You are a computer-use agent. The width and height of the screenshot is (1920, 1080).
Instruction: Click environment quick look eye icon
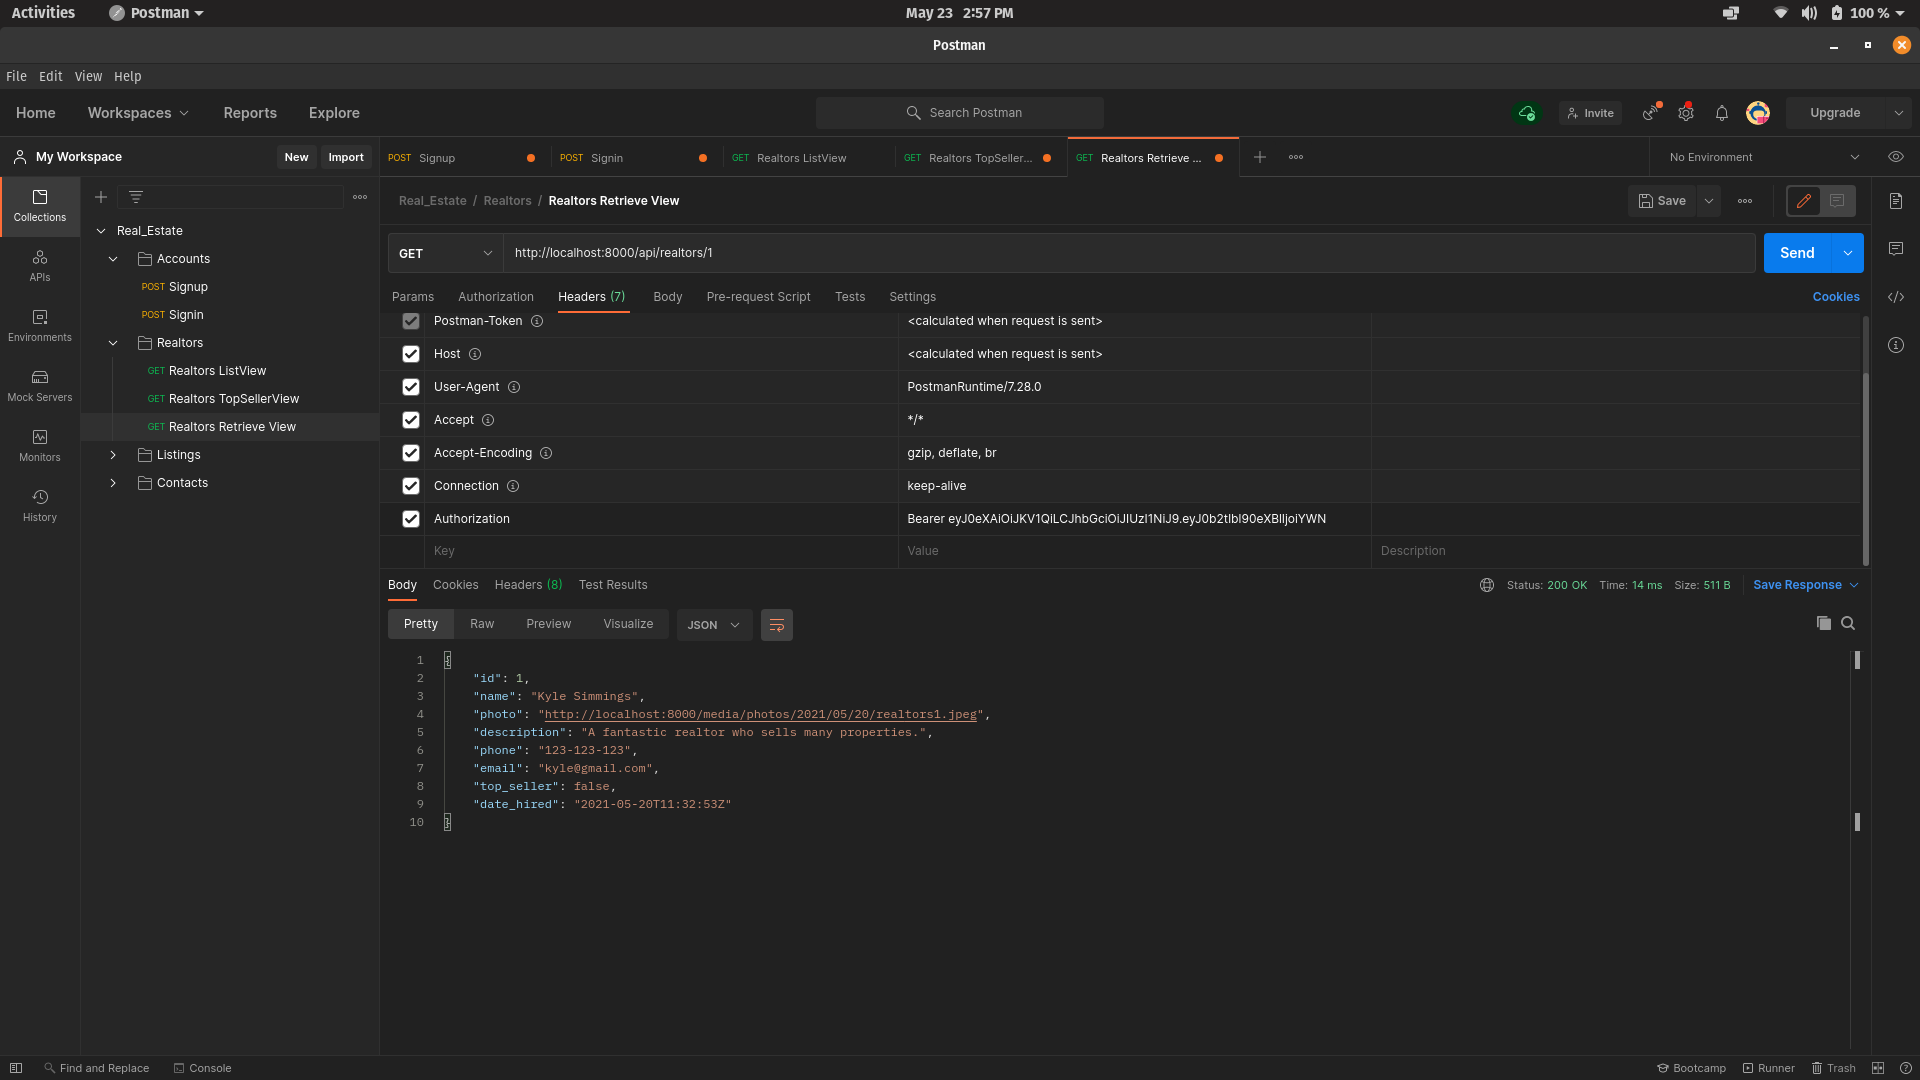(x=1895, y=157)
